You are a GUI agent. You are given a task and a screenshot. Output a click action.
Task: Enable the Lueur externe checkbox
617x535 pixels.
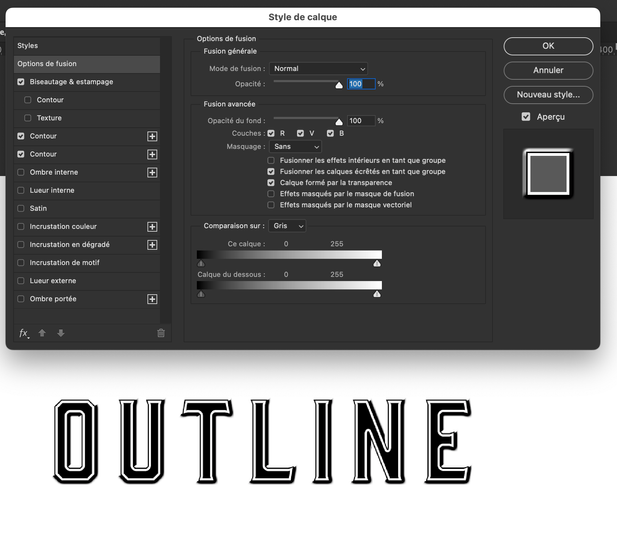[21, 281]
